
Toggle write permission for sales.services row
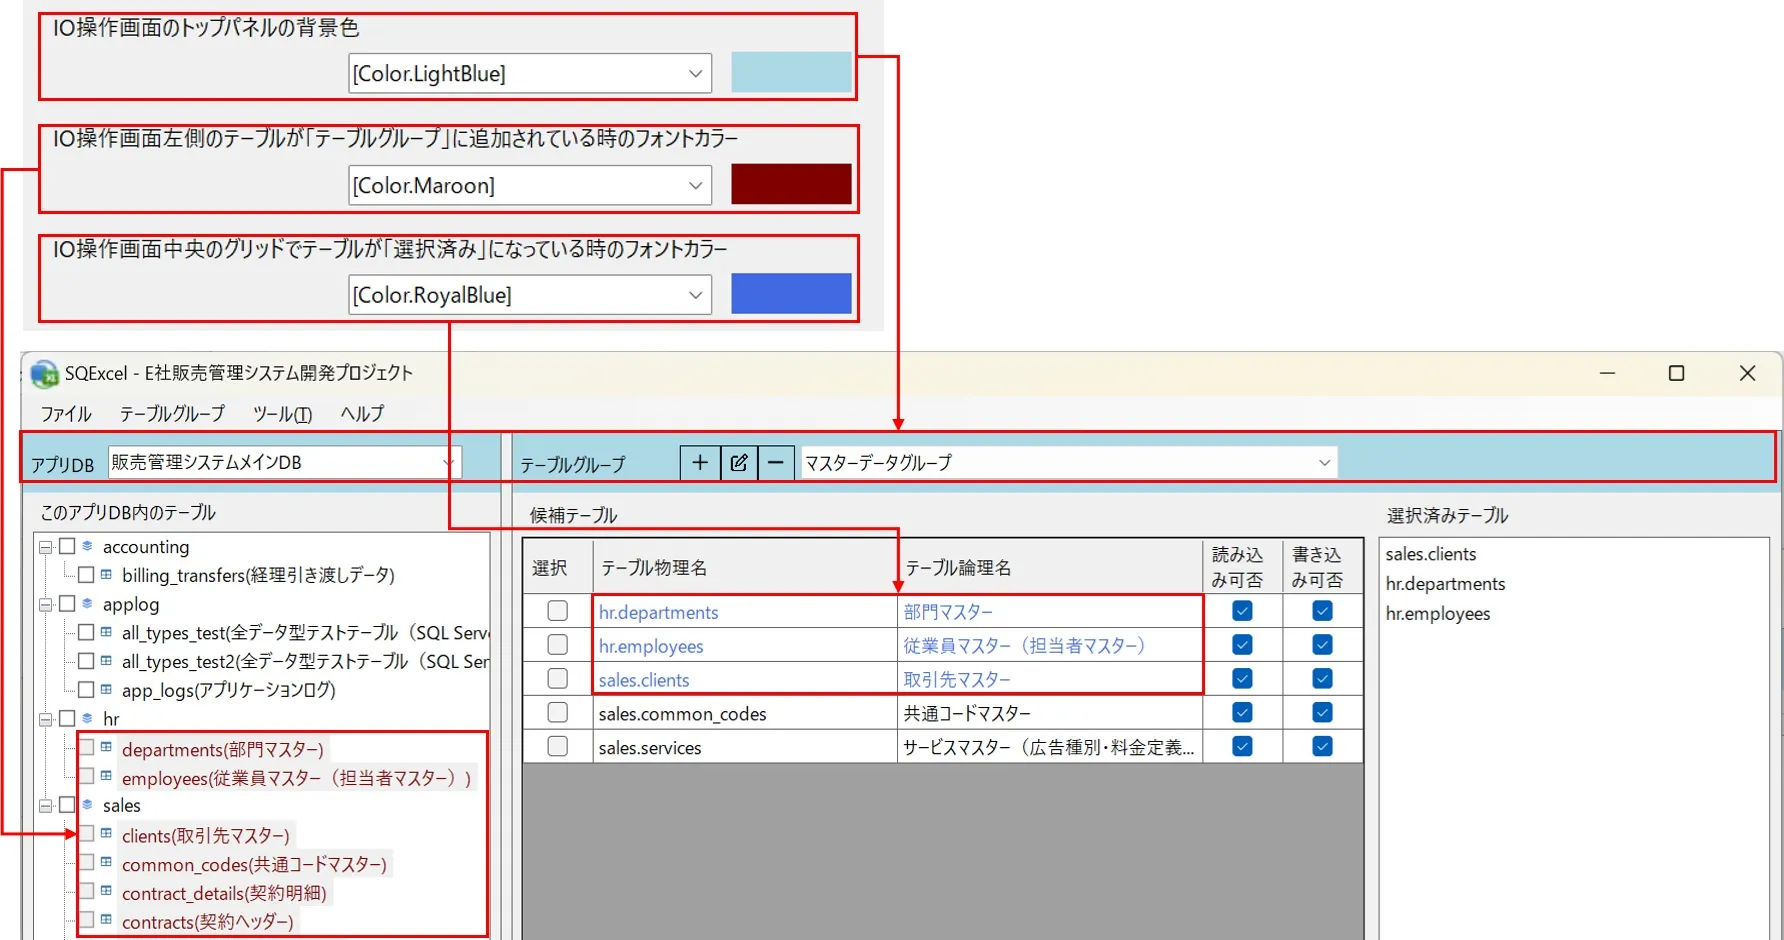(1322, 747)
